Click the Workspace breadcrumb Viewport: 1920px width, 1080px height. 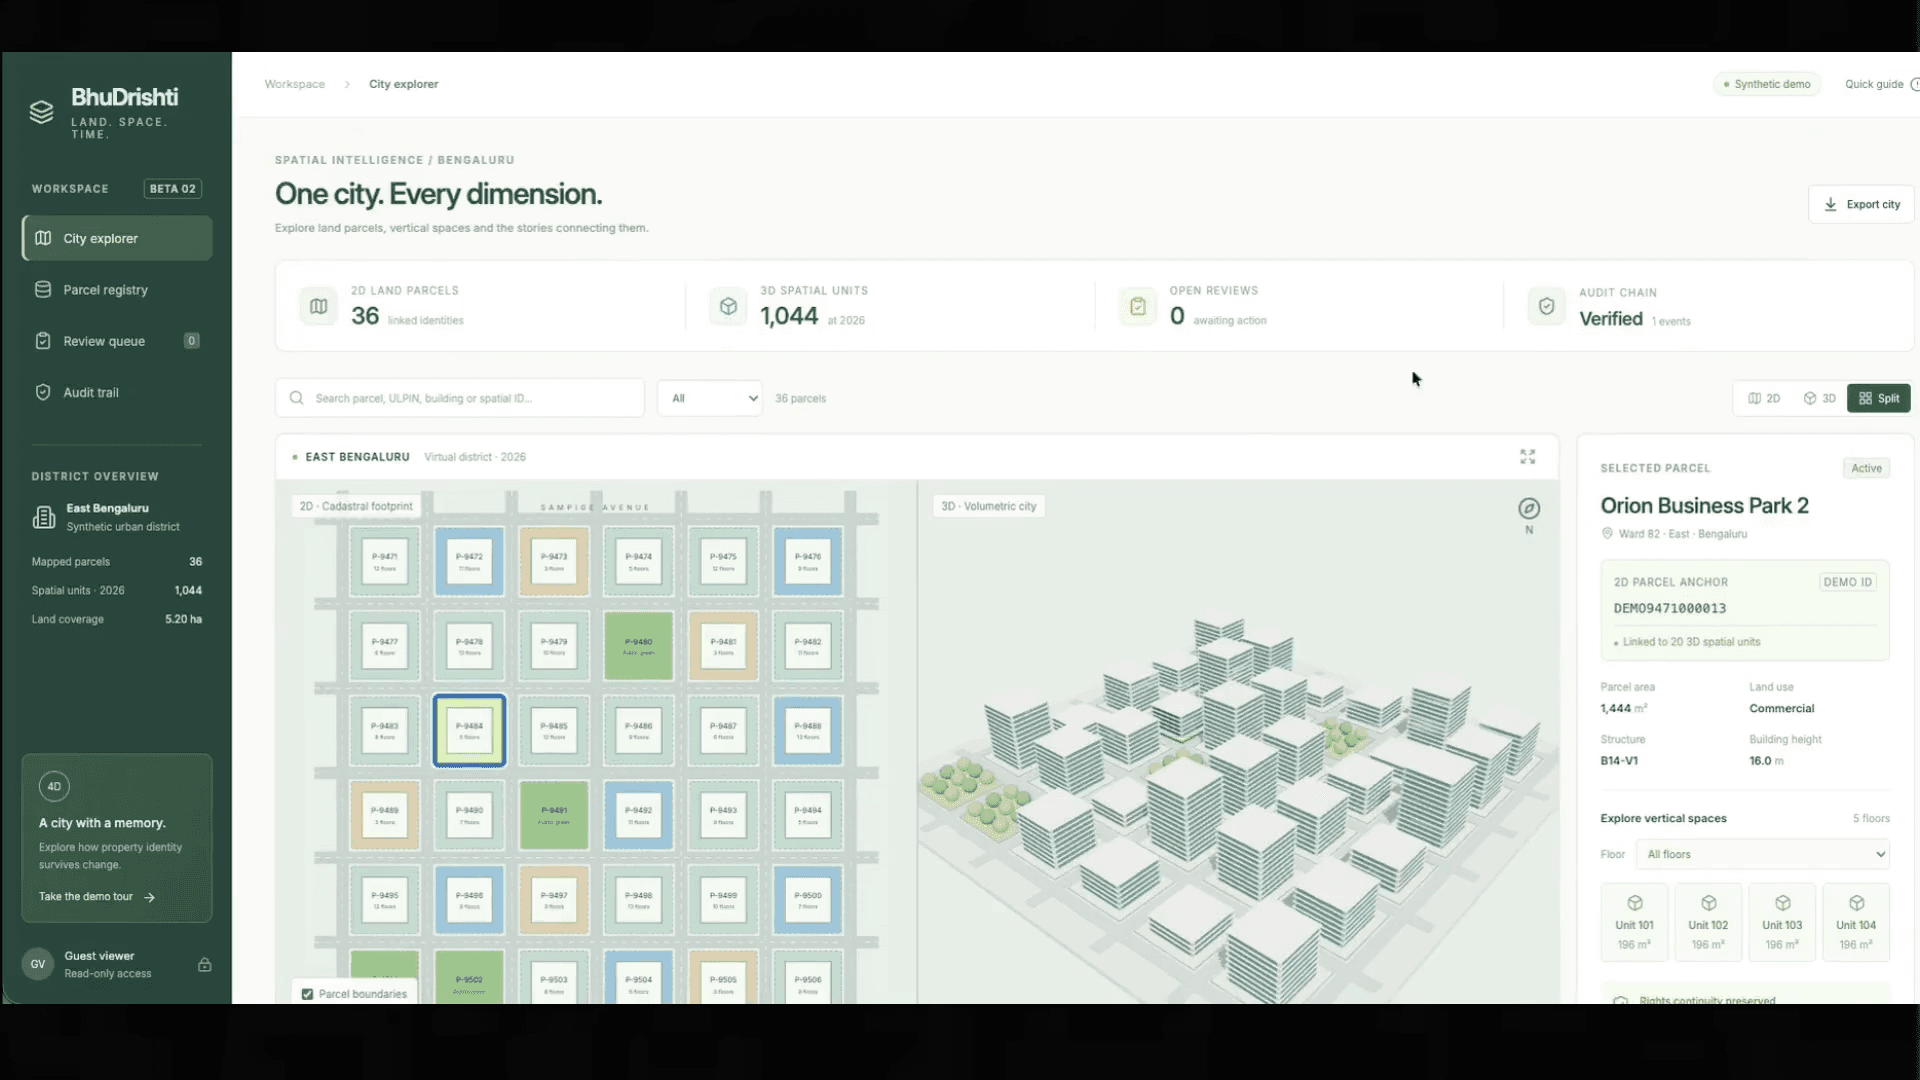[295, 84]
